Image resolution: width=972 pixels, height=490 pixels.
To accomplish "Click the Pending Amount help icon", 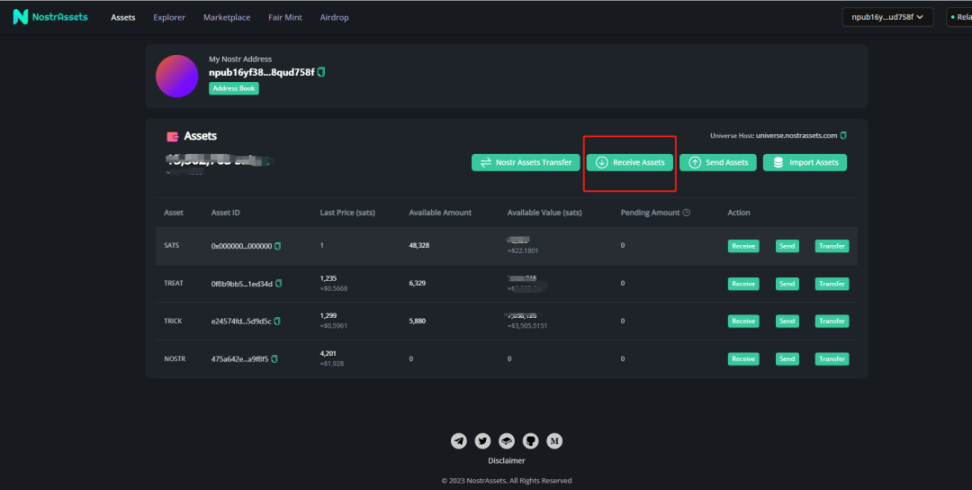I will (x=687, y=213).
